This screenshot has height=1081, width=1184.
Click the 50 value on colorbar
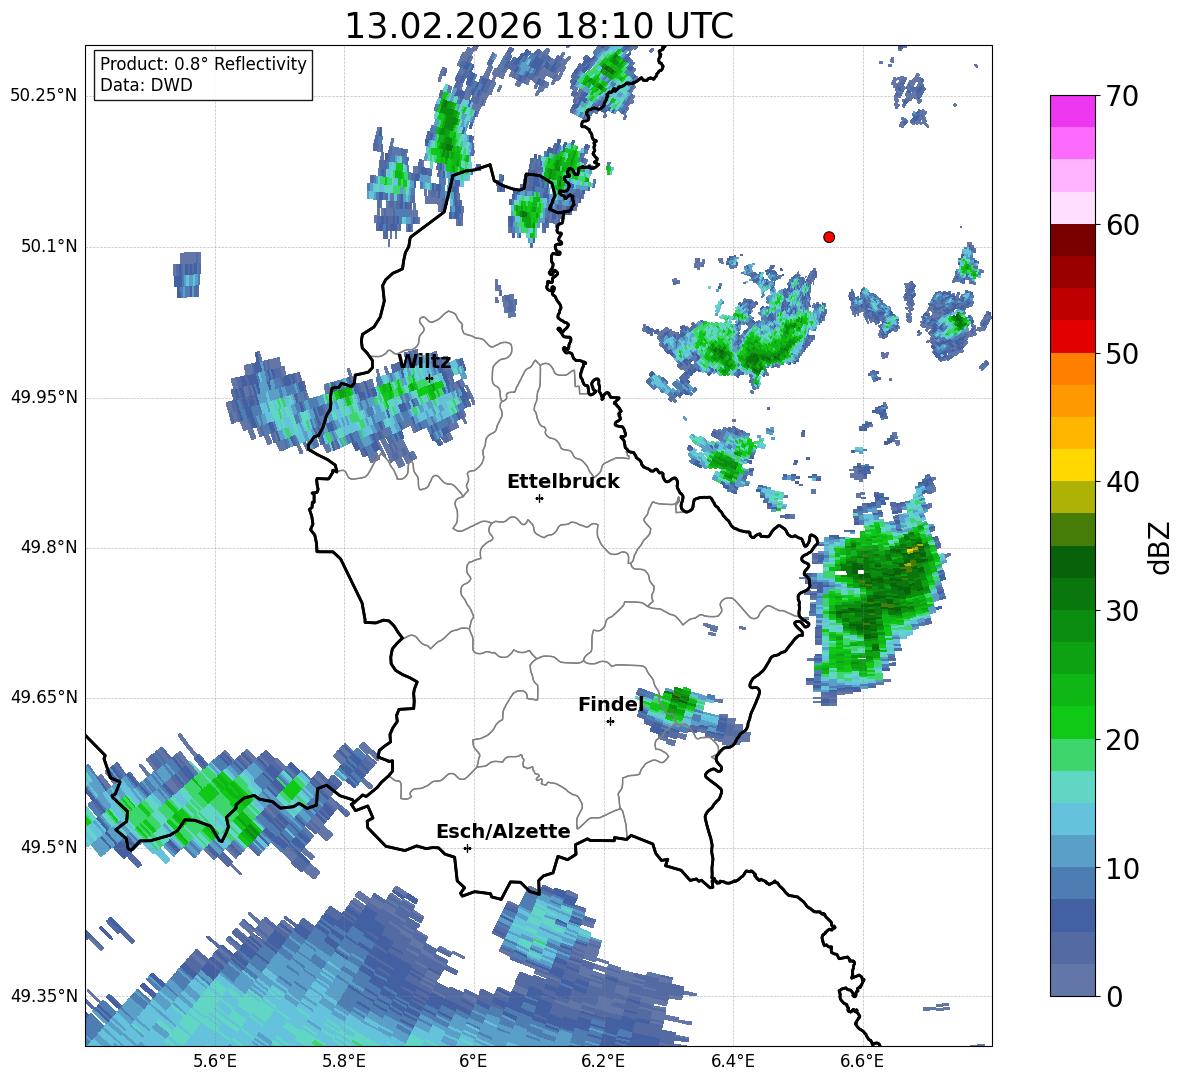point(1122,353)
